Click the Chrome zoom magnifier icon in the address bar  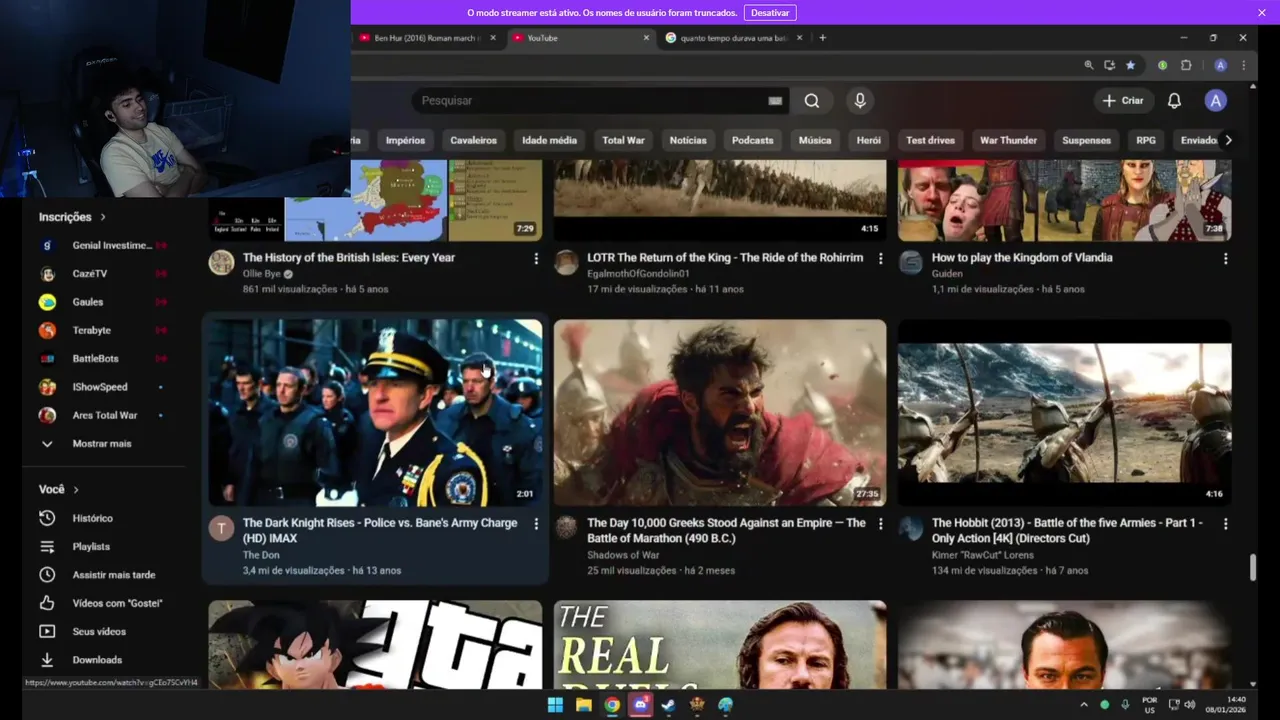point(1089,65)
